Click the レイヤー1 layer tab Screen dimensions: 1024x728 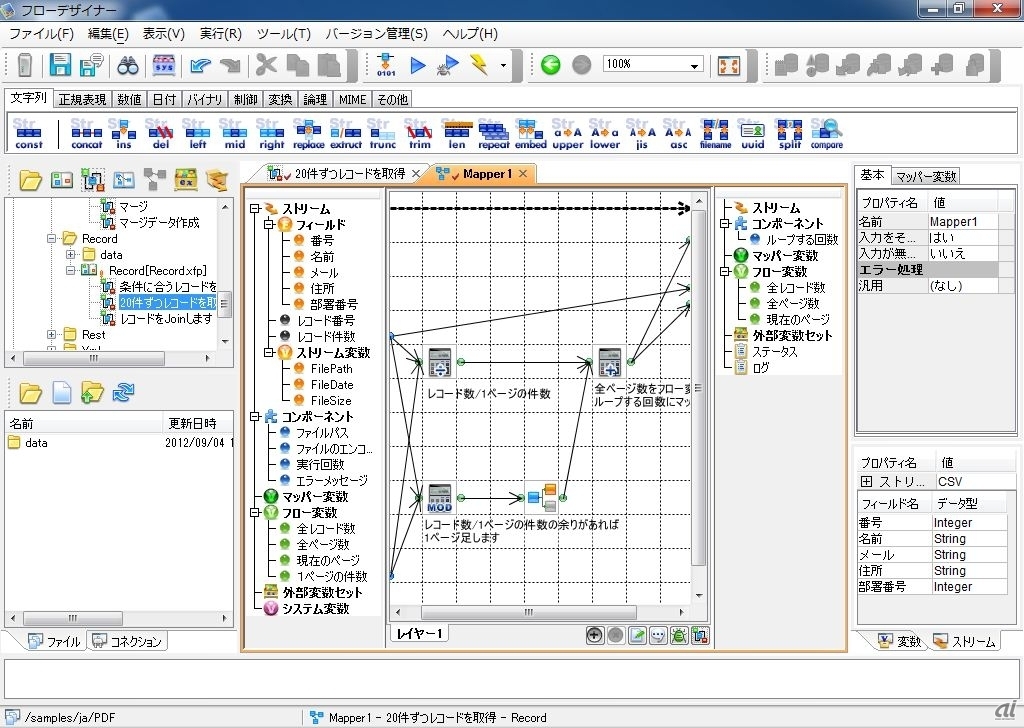click(x=418, y=633)
